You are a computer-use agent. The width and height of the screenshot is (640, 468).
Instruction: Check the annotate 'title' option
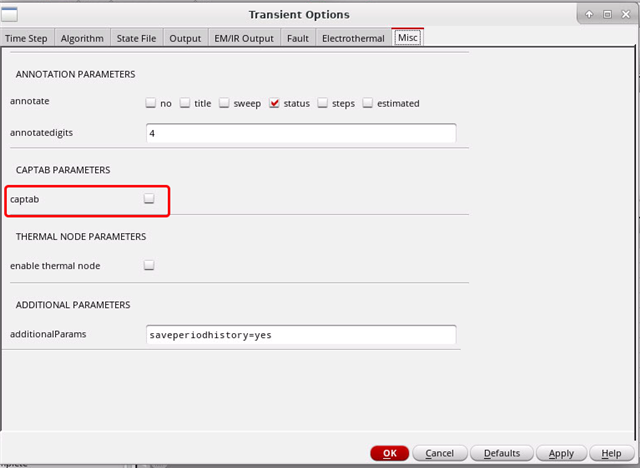[185, 103]
